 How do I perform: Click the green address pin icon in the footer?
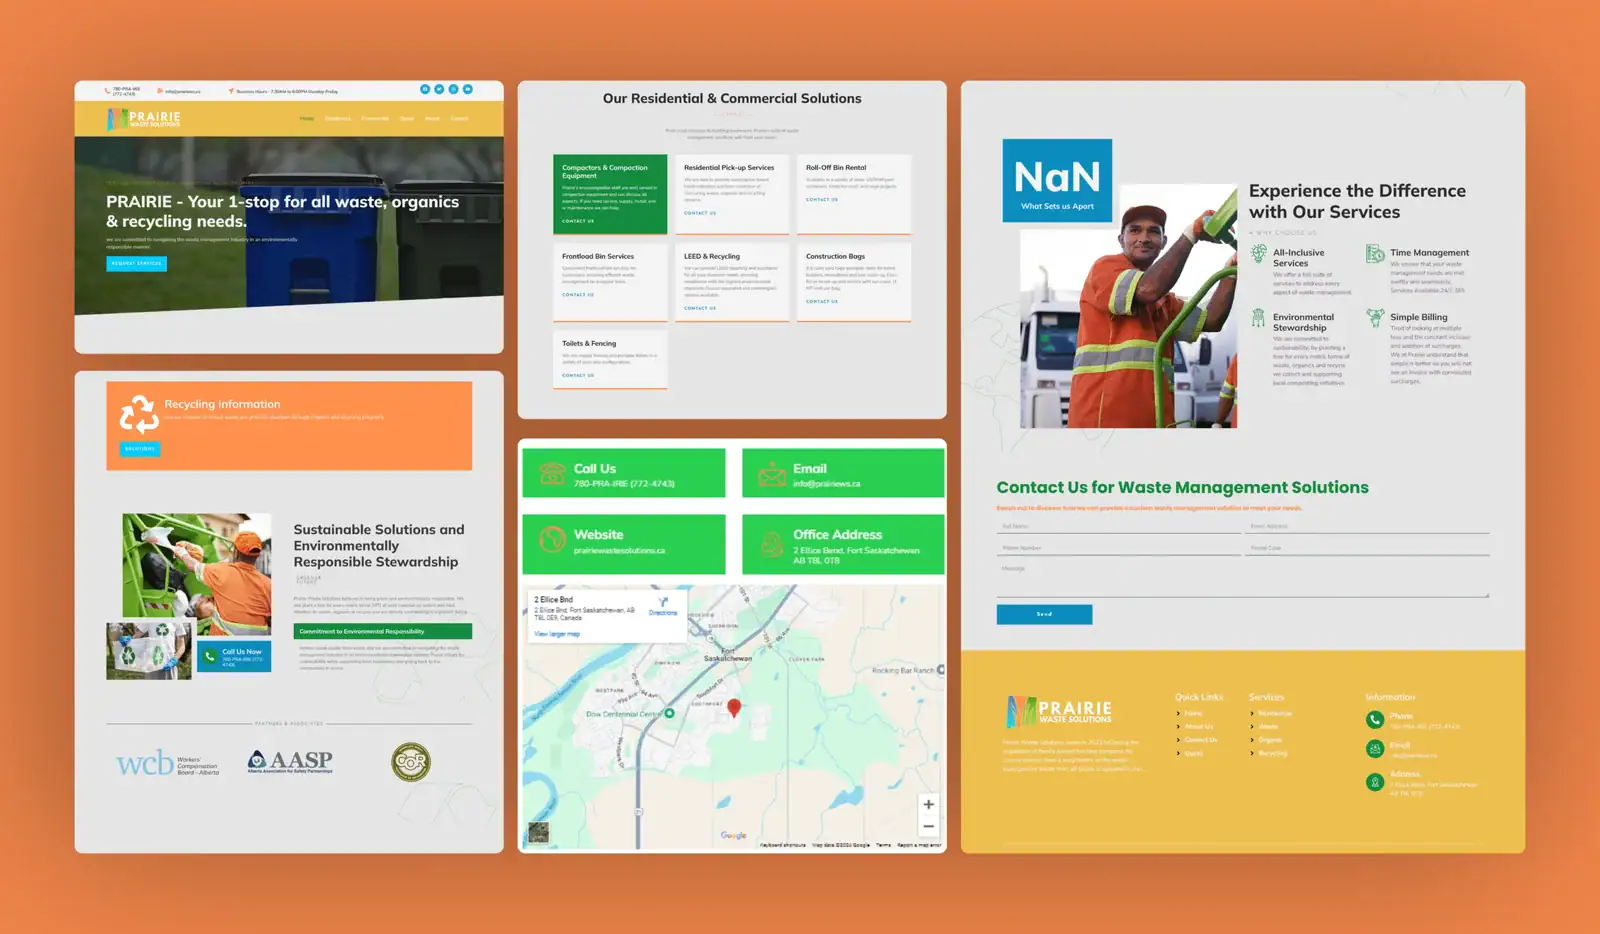1375,783
